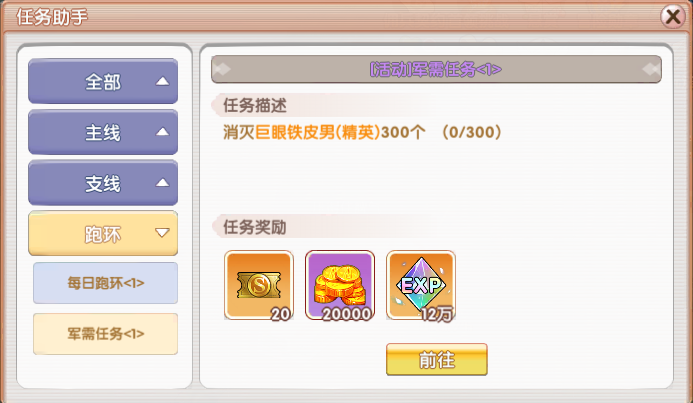Select the 主线 quest category
This screenshot has height=403, width=693.
click(x=103, y=132)
